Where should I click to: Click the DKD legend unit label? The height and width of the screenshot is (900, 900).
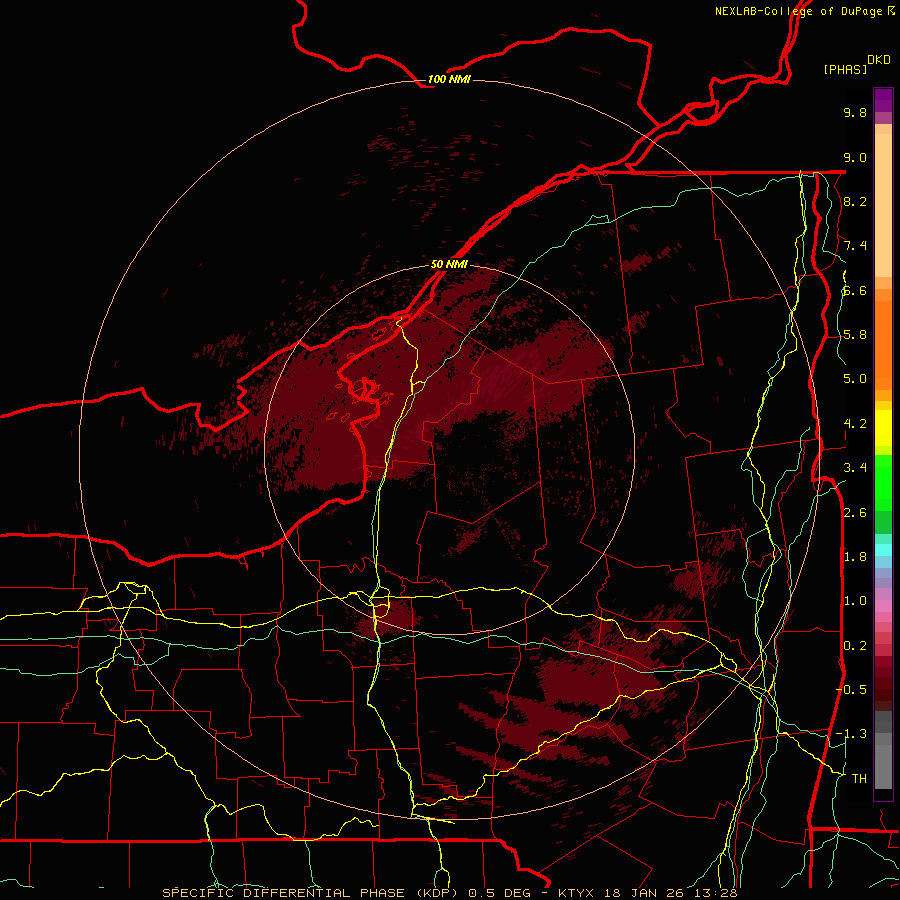[879, 60]
